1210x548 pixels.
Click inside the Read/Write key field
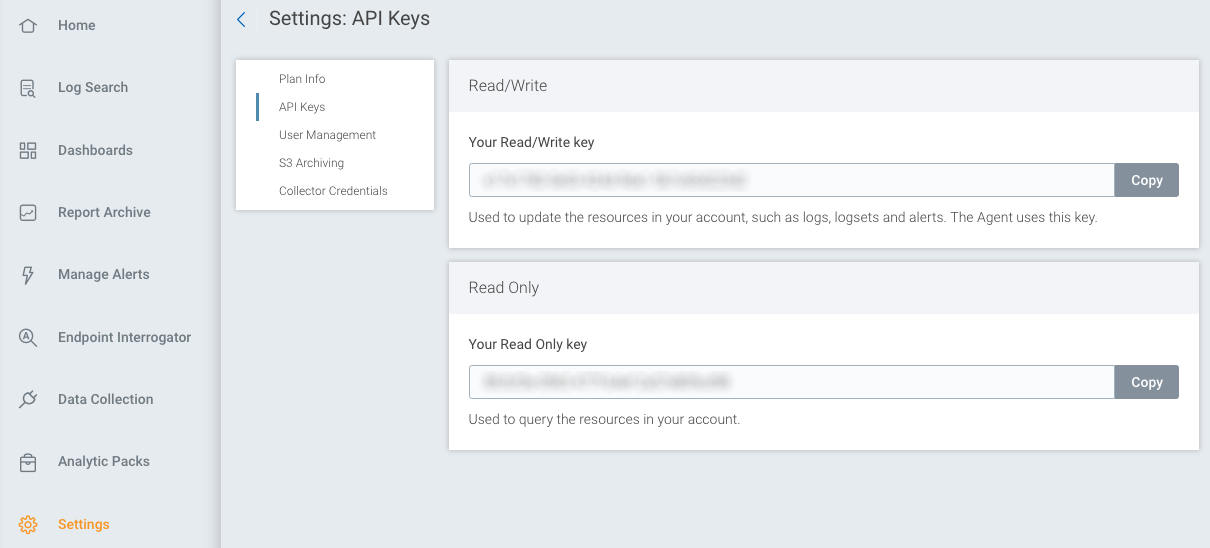pos(790,180)
